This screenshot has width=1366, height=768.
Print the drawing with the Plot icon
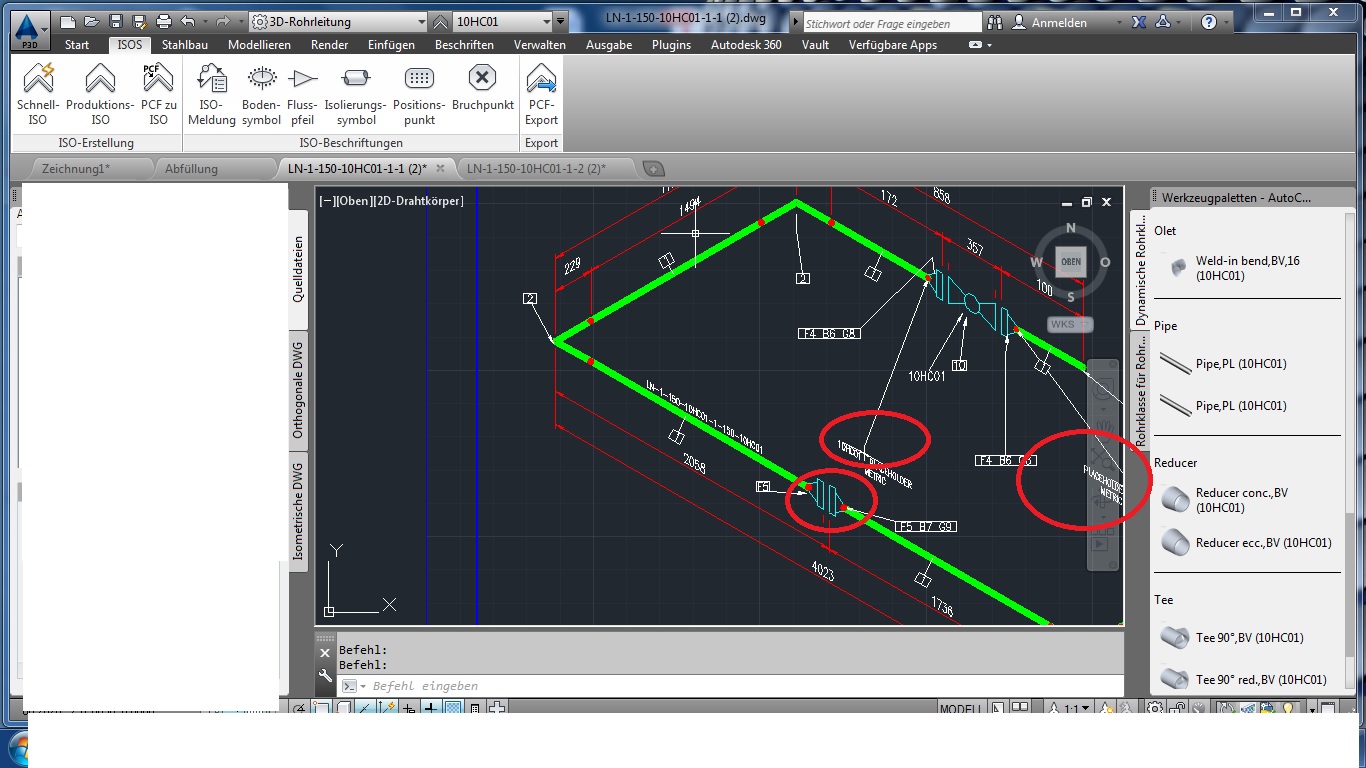(164, 21)
